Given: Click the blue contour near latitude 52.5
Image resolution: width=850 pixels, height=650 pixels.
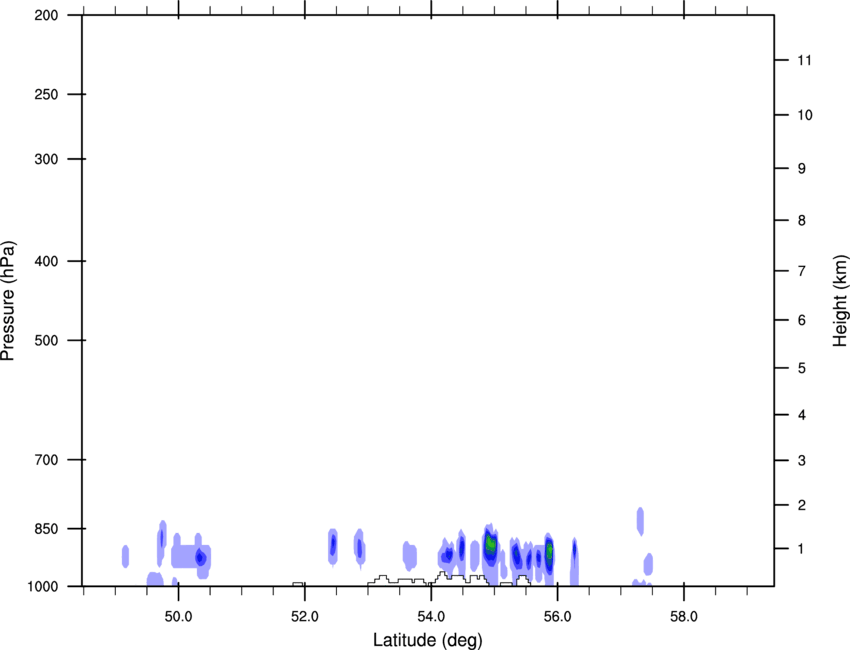Looking at the screenshot, I should (333, 546).
